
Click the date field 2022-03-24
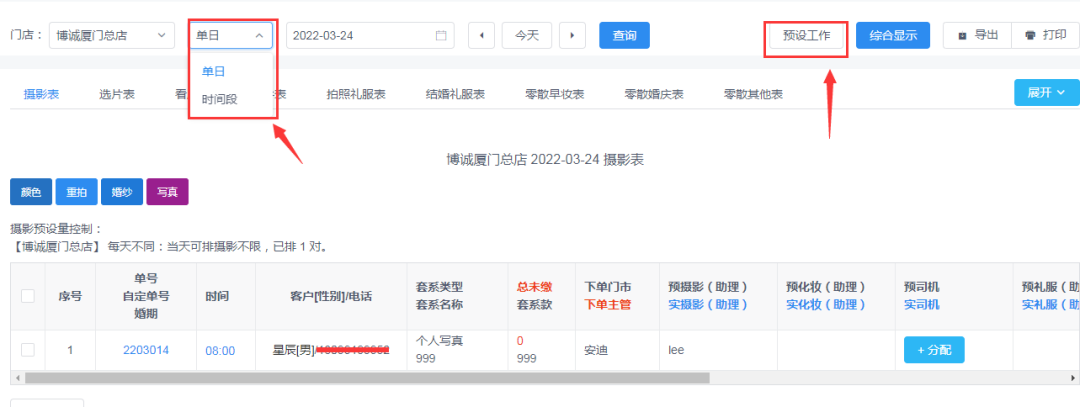click(371, 36)
